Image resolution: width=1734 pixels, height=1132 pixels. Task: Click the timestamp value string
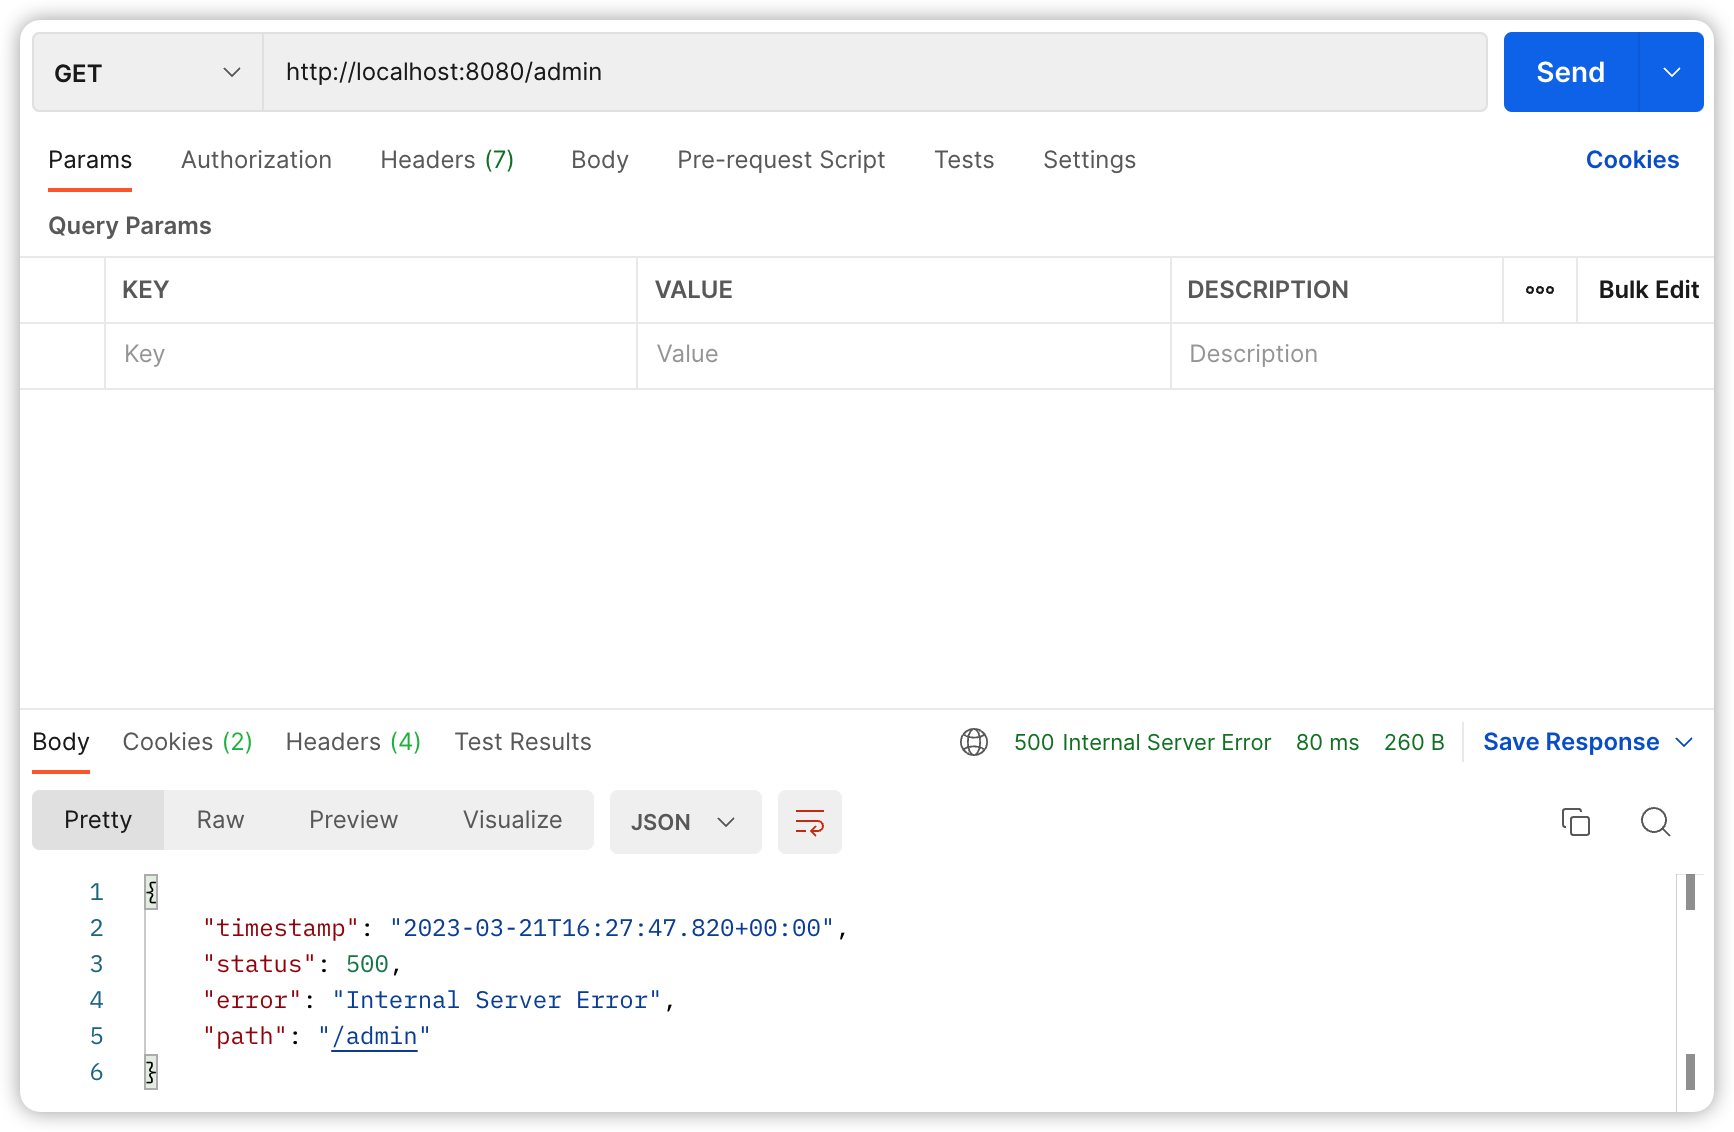612,929
